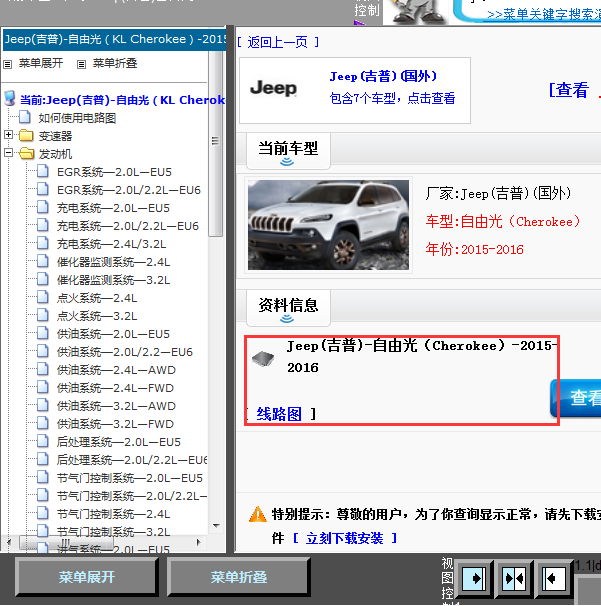Viewport: 601px width, 606px height.
Task: Select 充电系统—2.0L/2.2L—EU6 item
Action: click(x=128, y=226)
